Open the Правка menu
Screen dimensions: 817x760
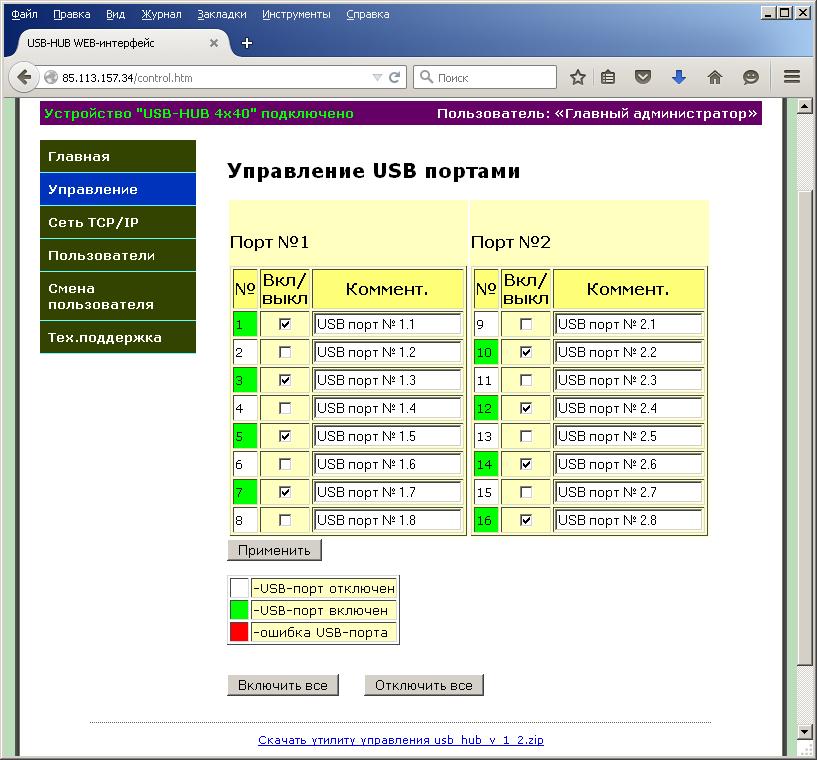72,14
